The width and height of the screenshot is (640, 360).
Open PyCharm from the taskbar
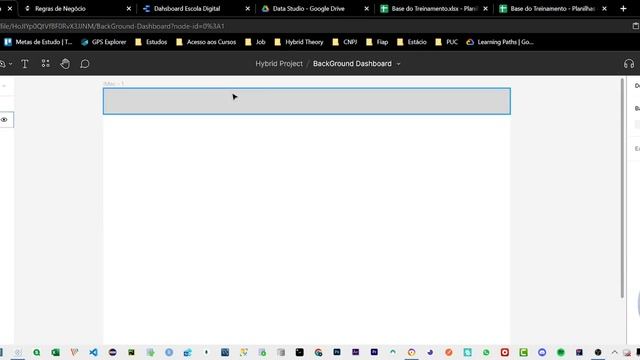coord(131,352)
